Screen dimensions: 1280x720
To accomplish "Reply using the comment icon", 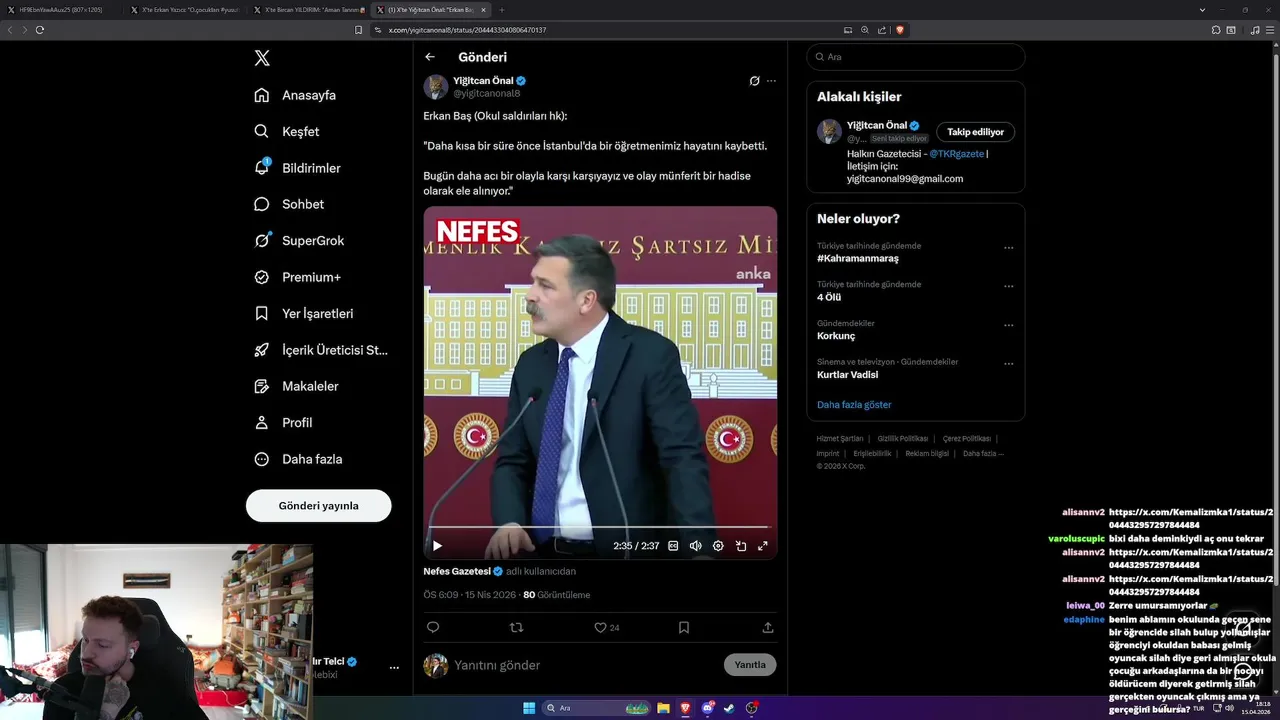I will pyautogui.click(x=433, y=627).
